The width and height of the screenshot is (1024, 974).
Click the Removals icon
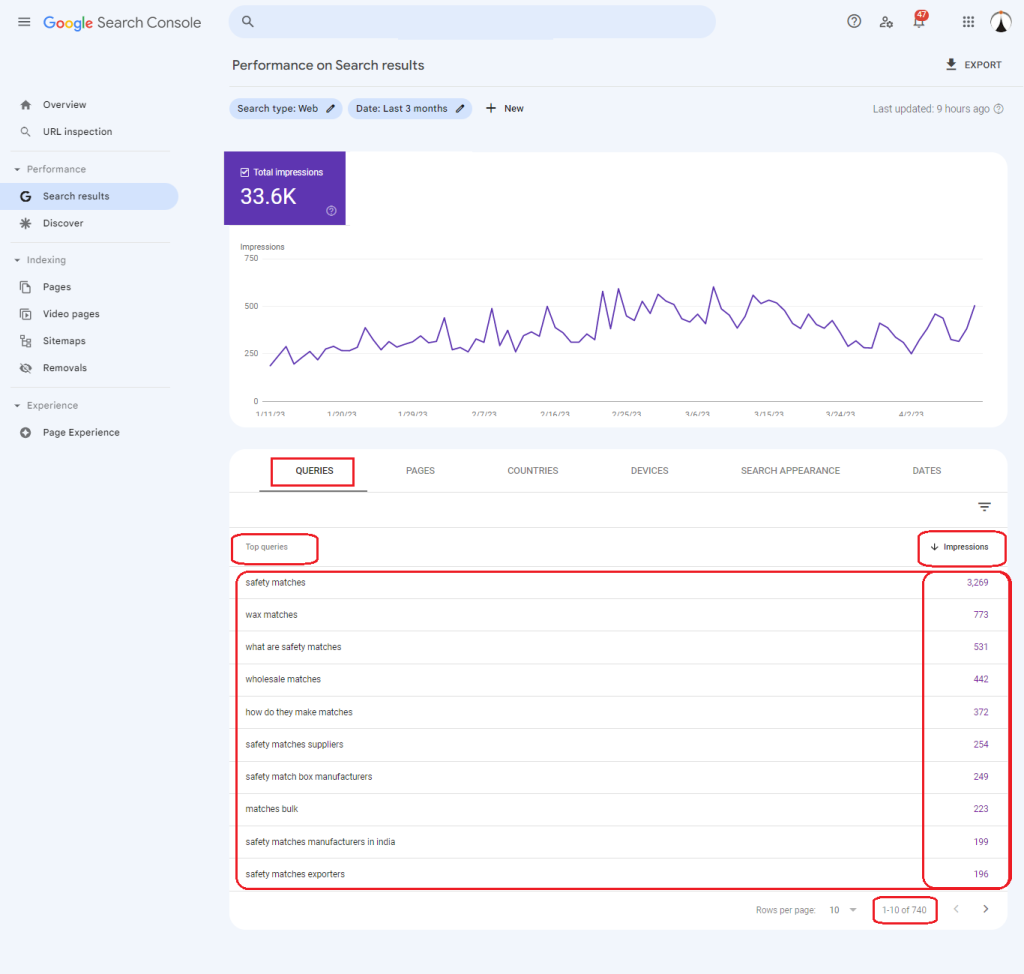pos(25,368)
